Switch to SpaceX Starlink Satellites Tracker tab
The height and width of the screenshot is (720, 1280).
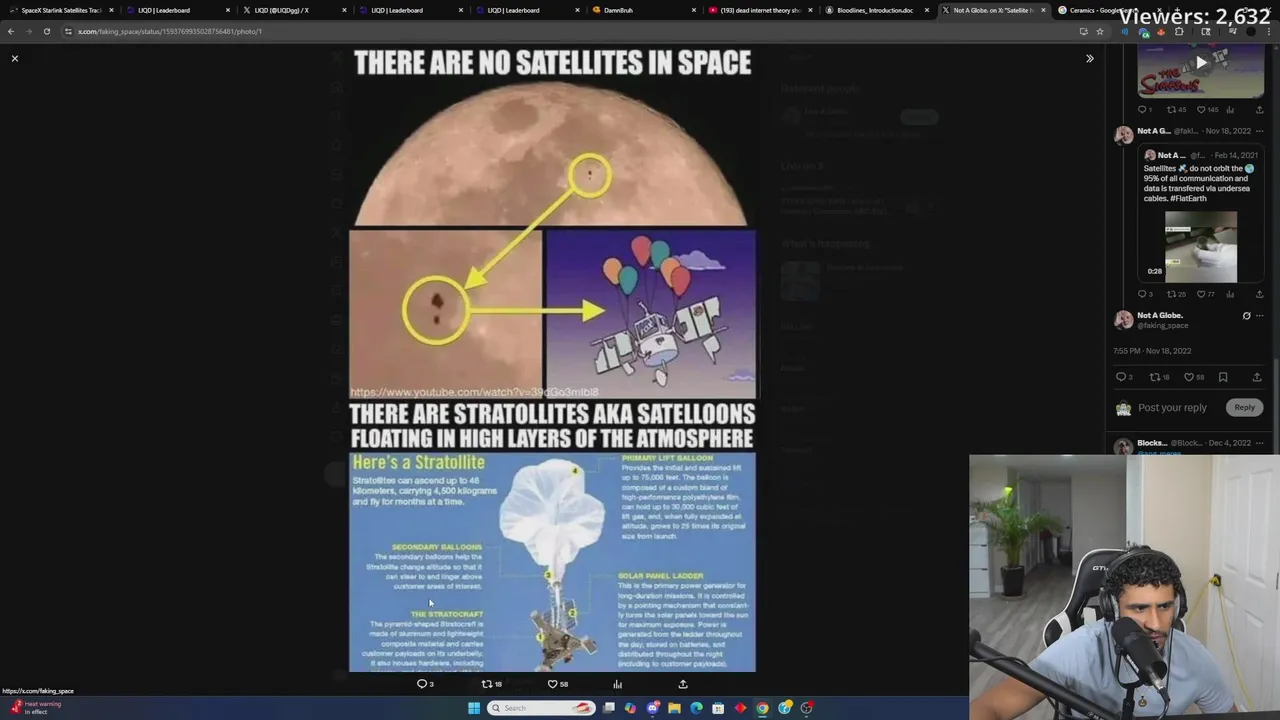pos(62,10)
